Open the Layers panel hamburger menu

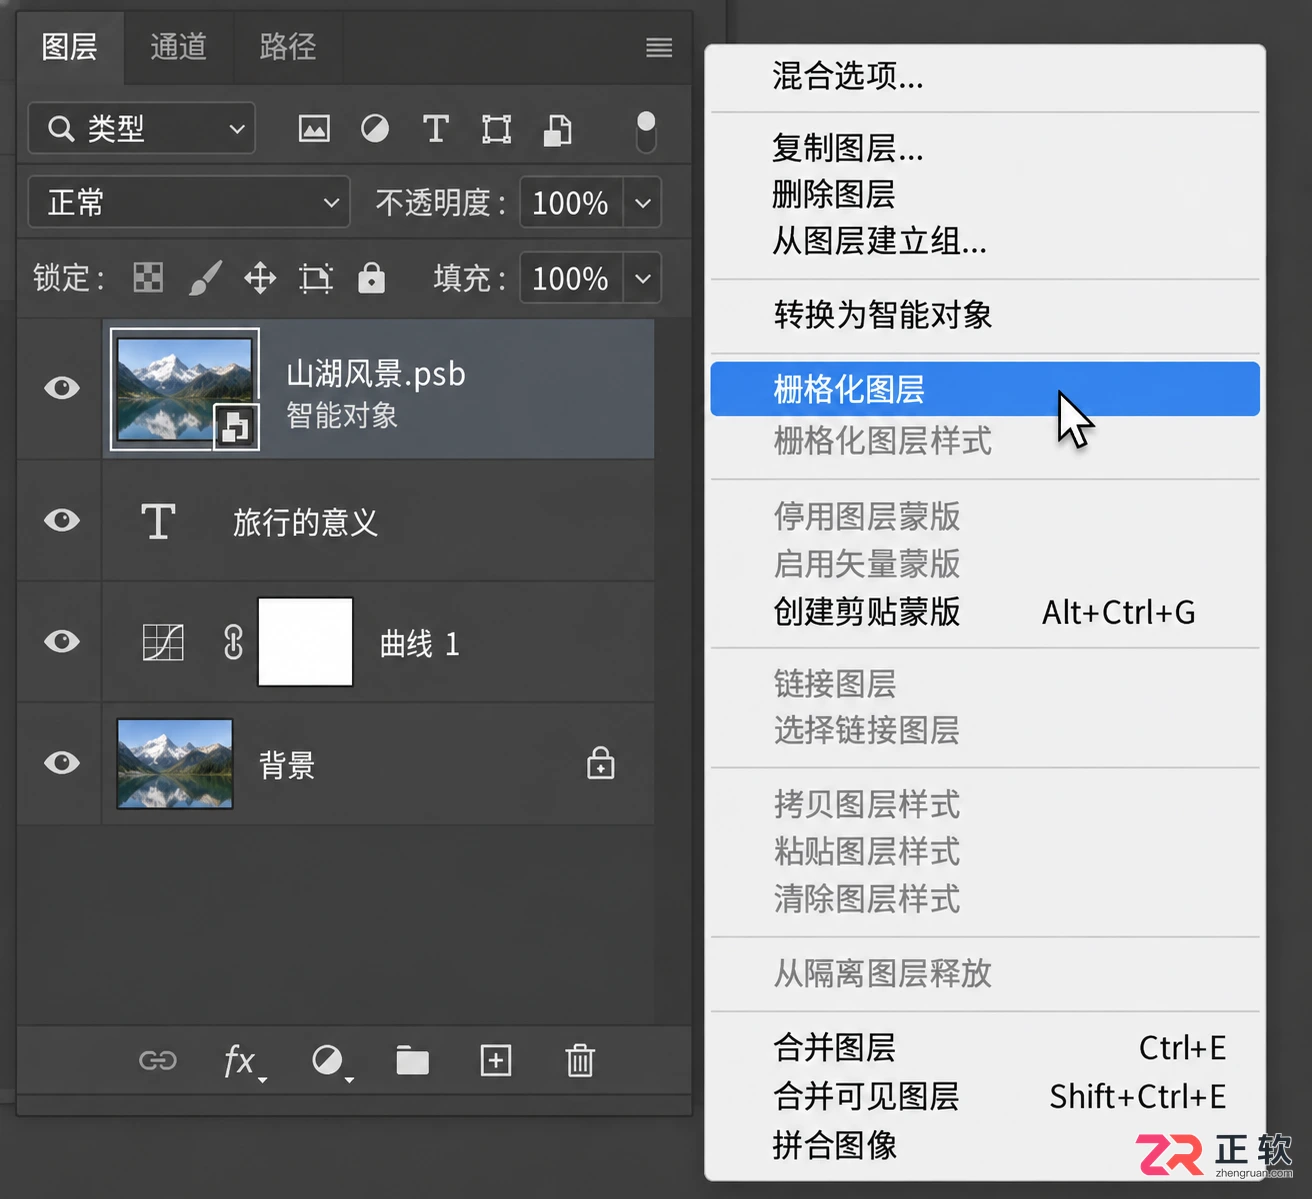click(659, 47)
